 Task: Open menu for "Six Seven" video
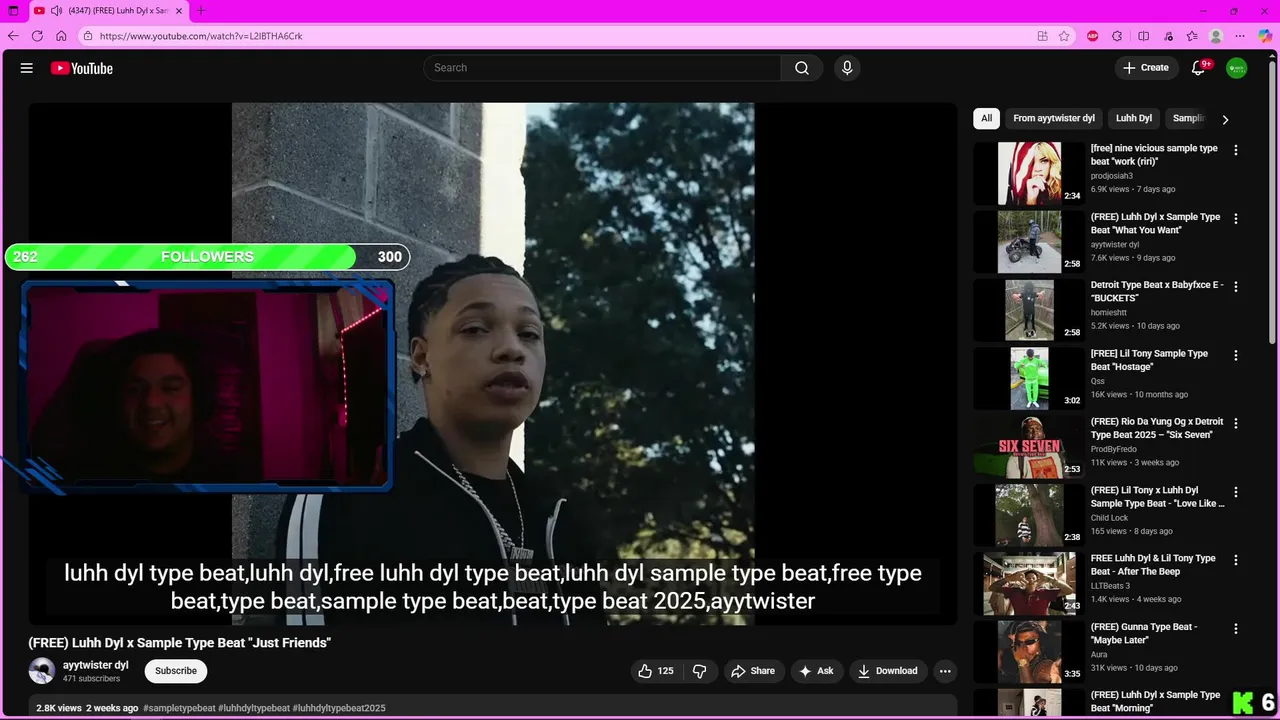coord(1236,423)
